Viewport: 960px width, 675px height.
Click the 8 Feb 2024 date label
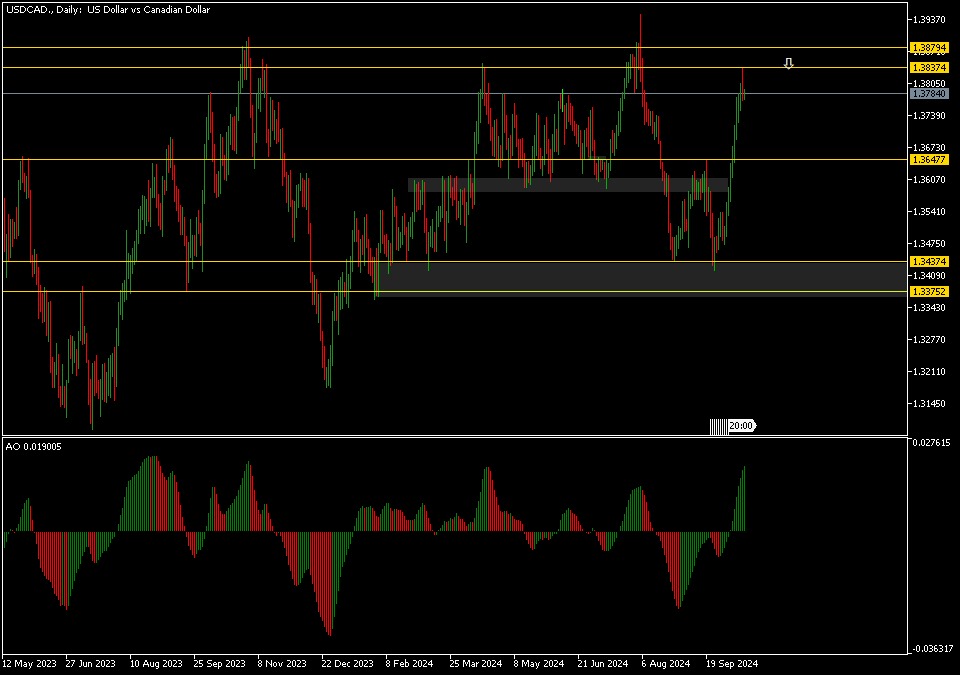[x=409, y=663]
